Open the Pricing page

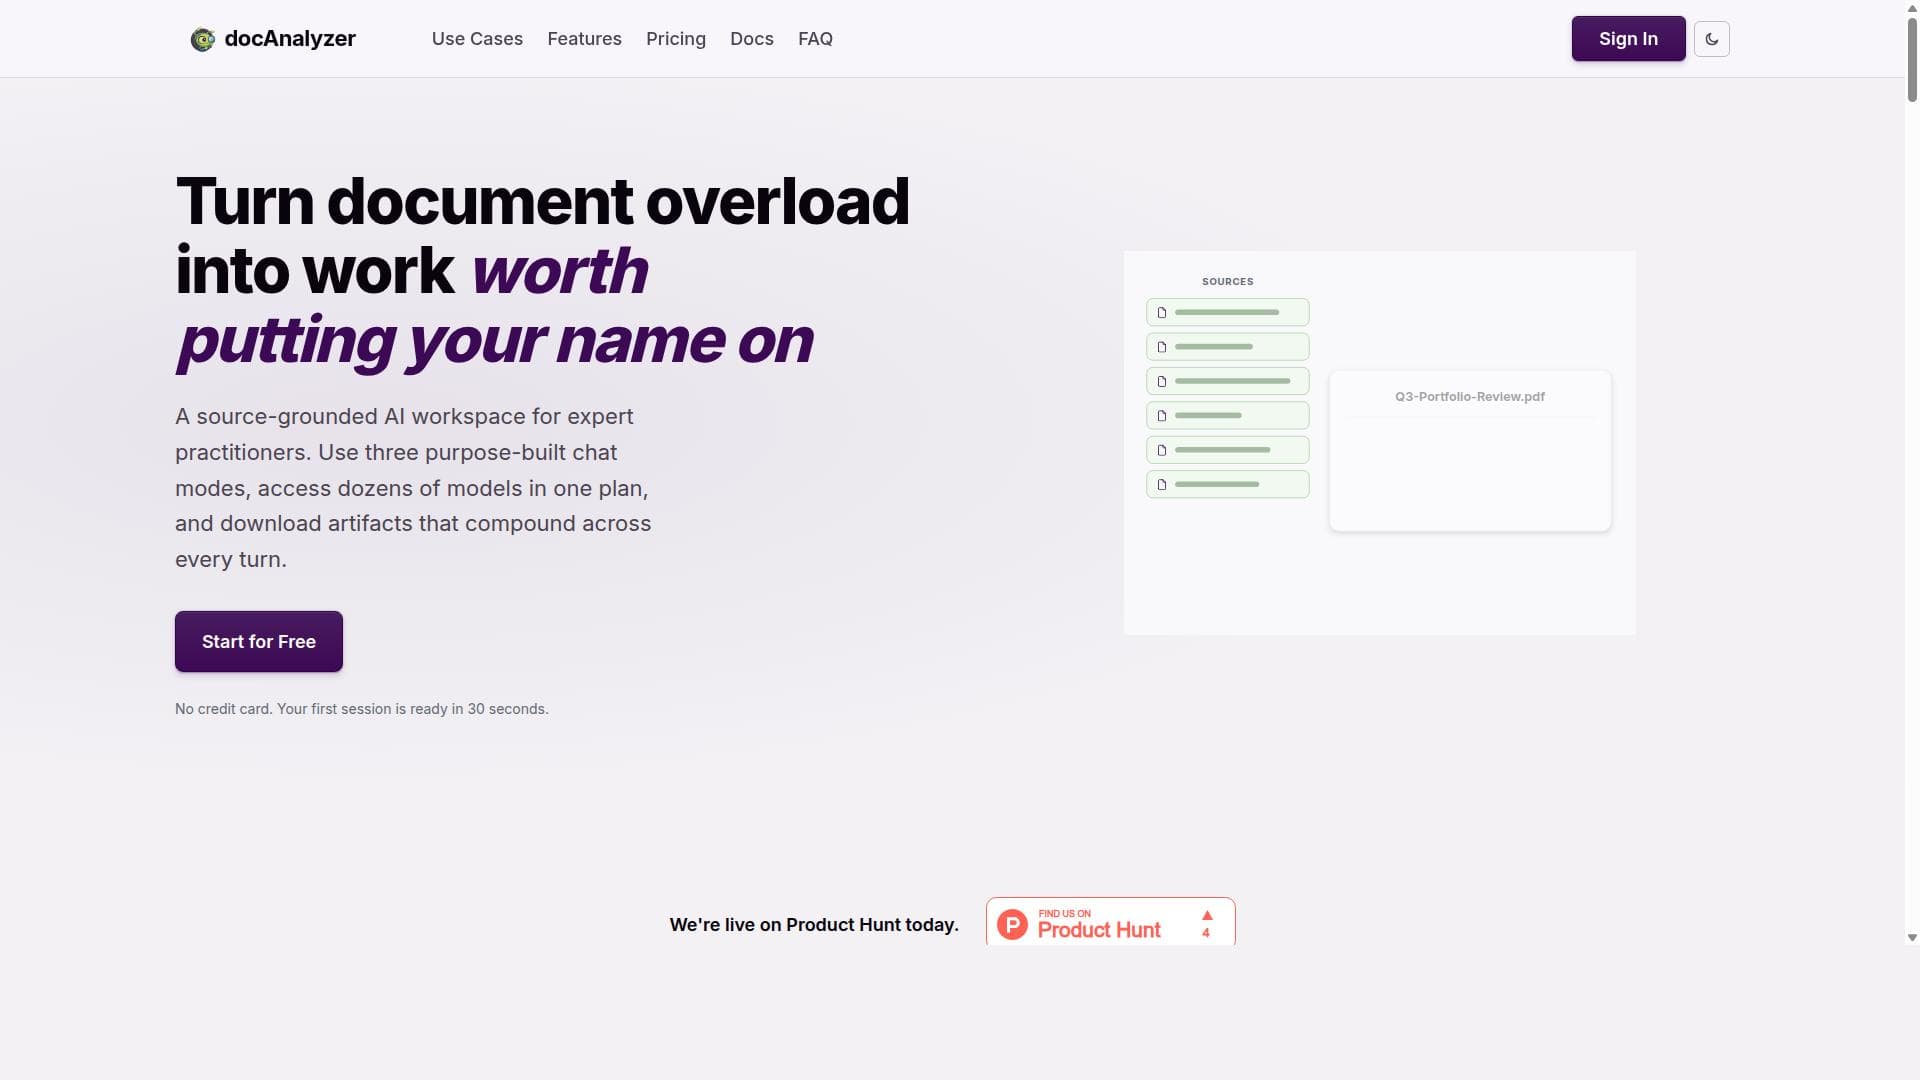[676, 39]
